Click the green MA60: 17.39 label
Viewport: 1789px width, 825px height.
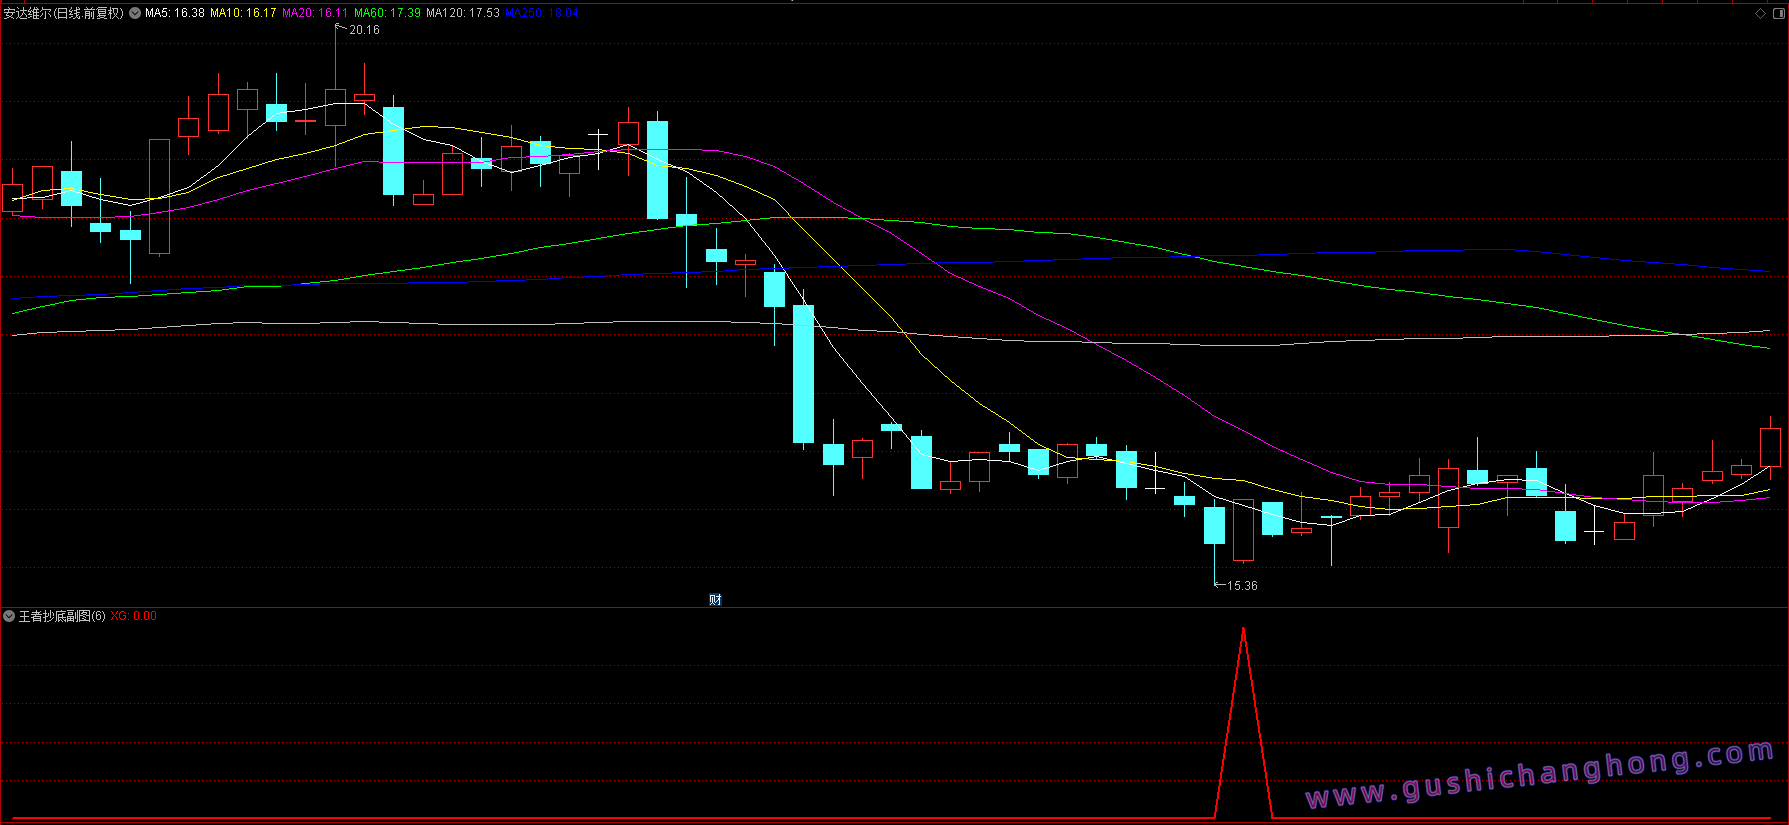coord(387,13)
